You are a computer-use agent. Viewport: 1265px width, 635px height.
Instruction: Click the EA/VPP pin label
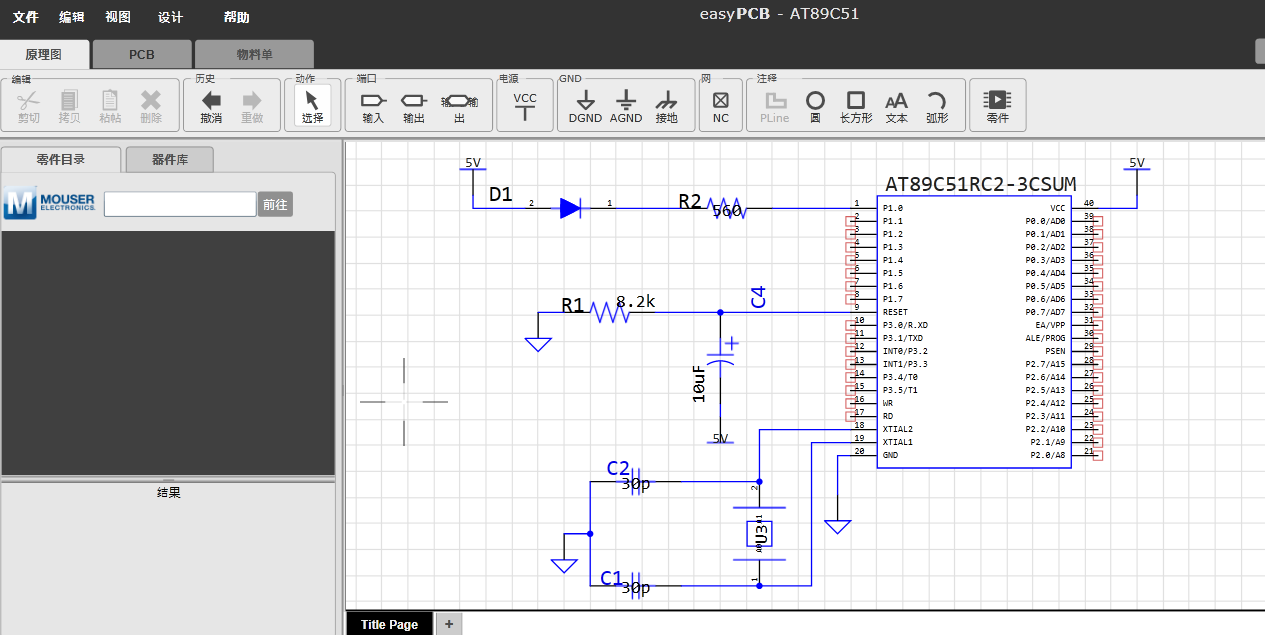pyautogui.click(x=1050, y=325)
